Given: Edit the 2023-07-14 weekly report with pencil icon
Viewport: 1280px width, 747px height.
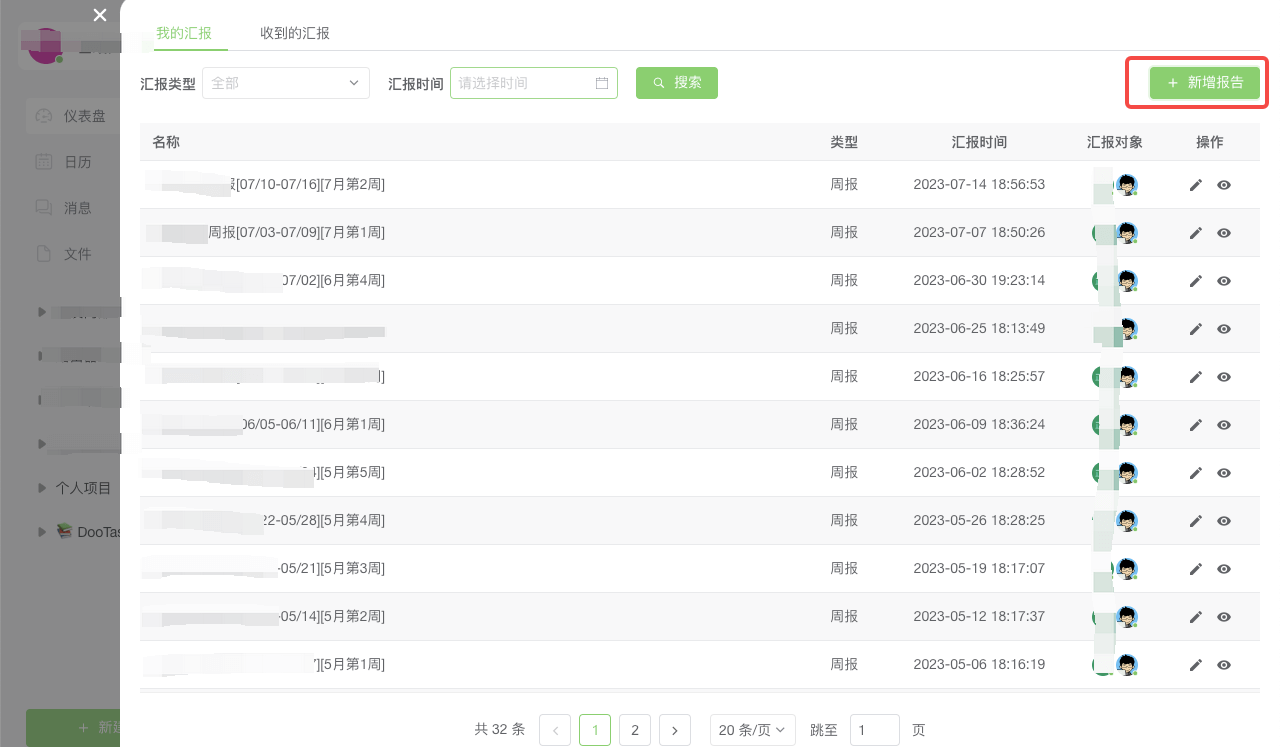Looking at the screenshot, I should click(x=1195, y=185).
